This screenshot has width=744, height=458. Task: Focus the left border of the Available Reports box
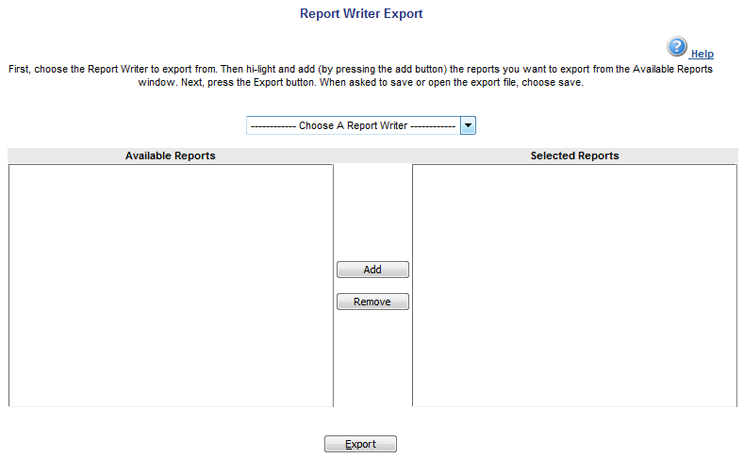(x=9, y=285)
